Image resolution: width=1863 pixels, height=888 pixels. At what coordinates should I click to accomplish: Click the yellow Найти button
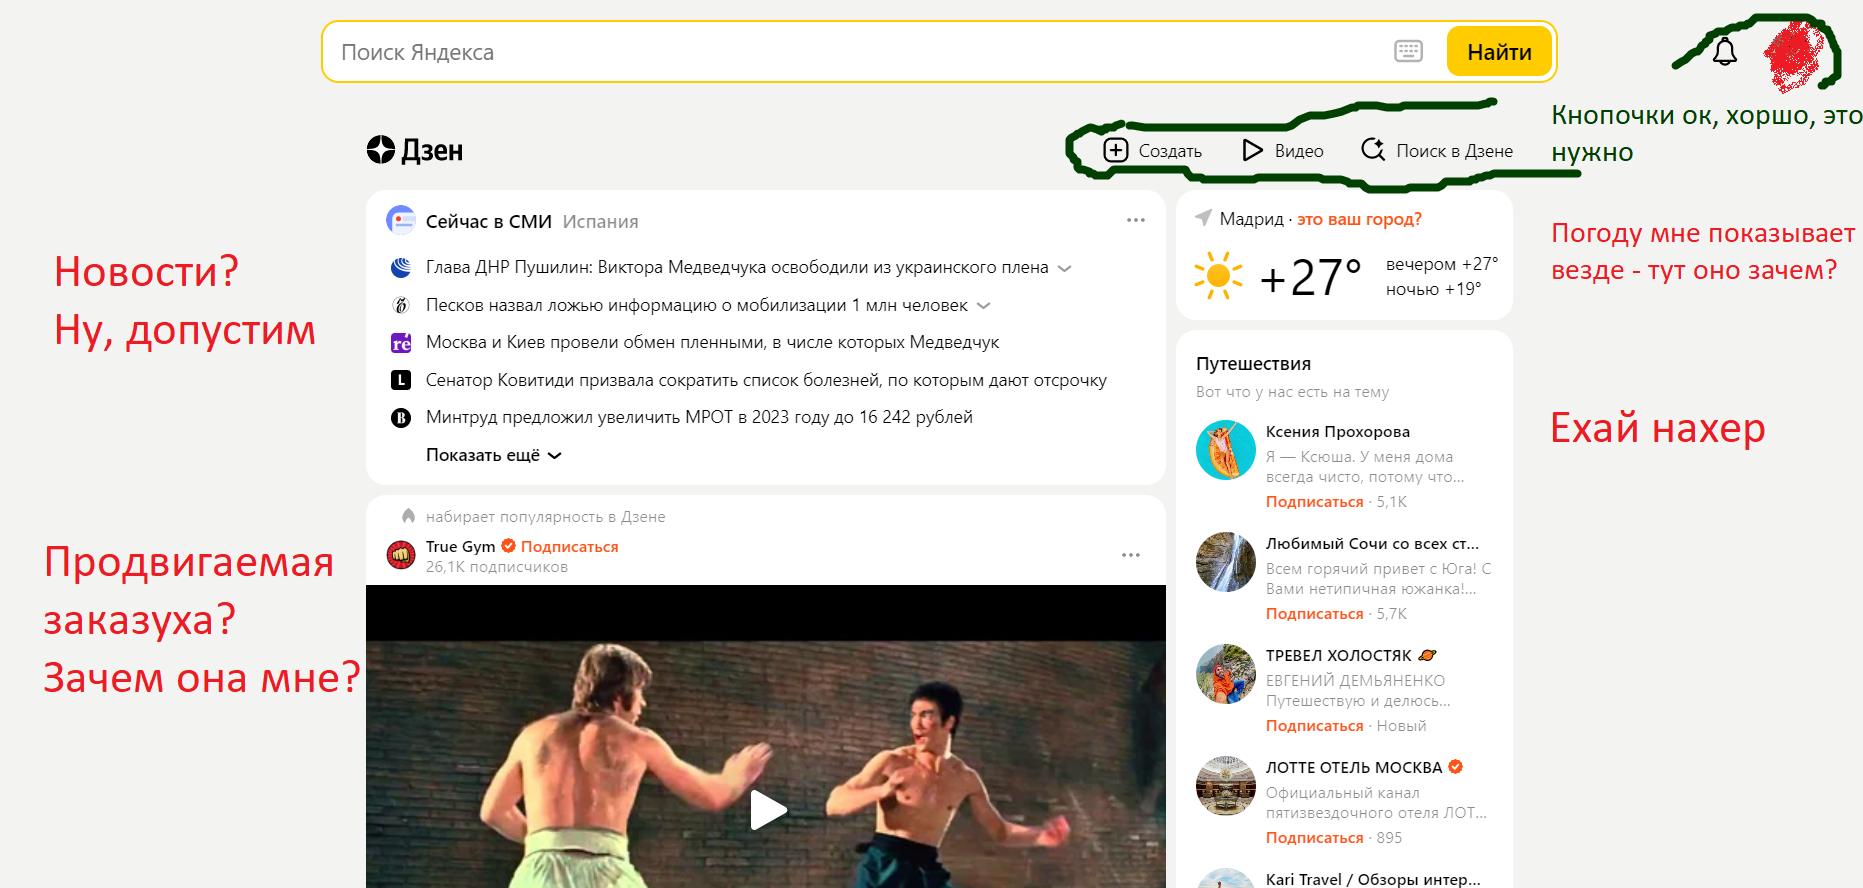tap(1499, 52)
